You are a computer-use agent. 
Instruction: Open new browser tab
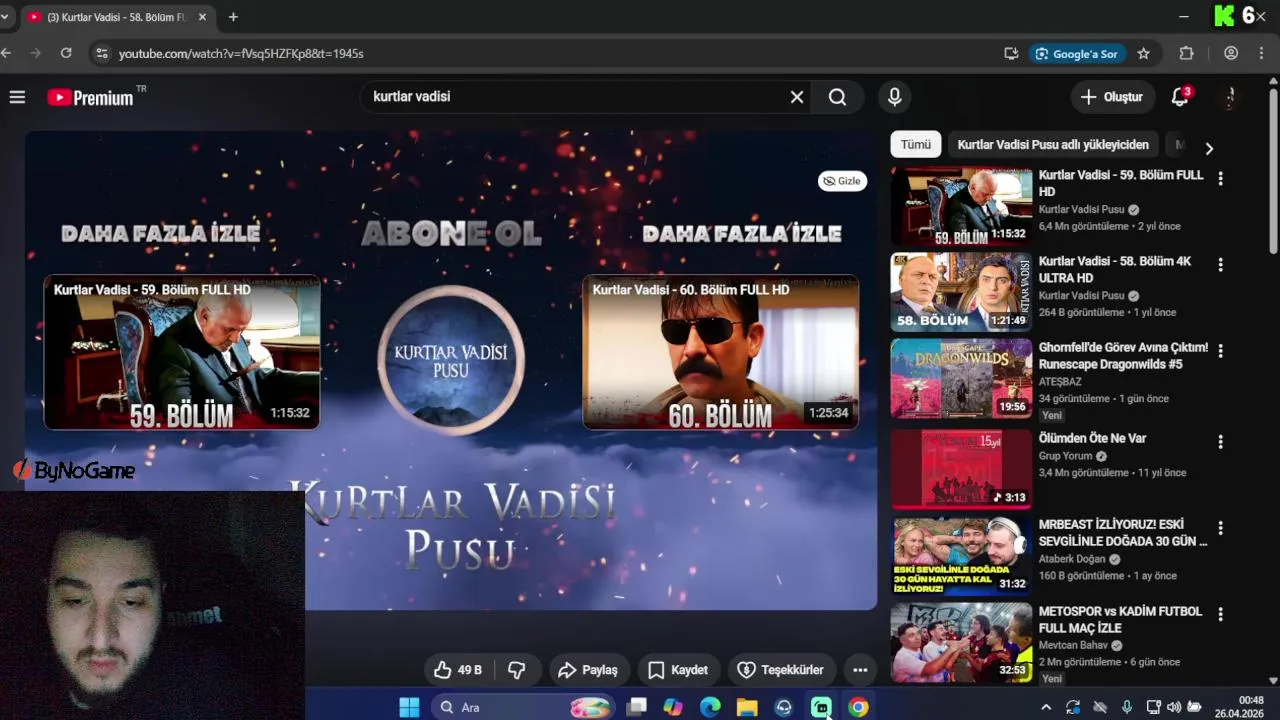233,17
